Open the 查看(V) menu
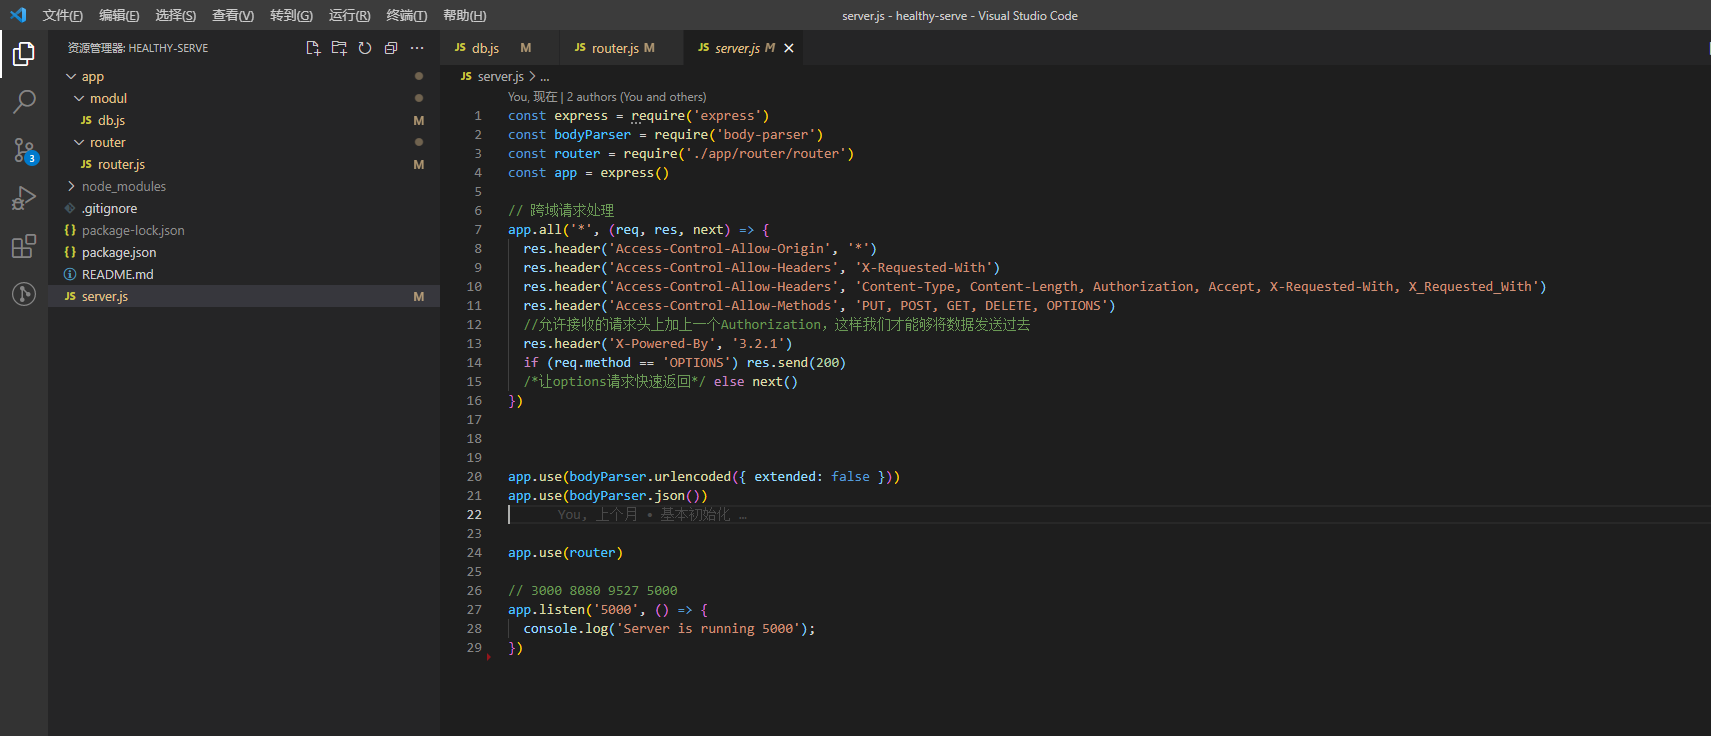This screenshot has height=736, width=1711. coord(233,15)
